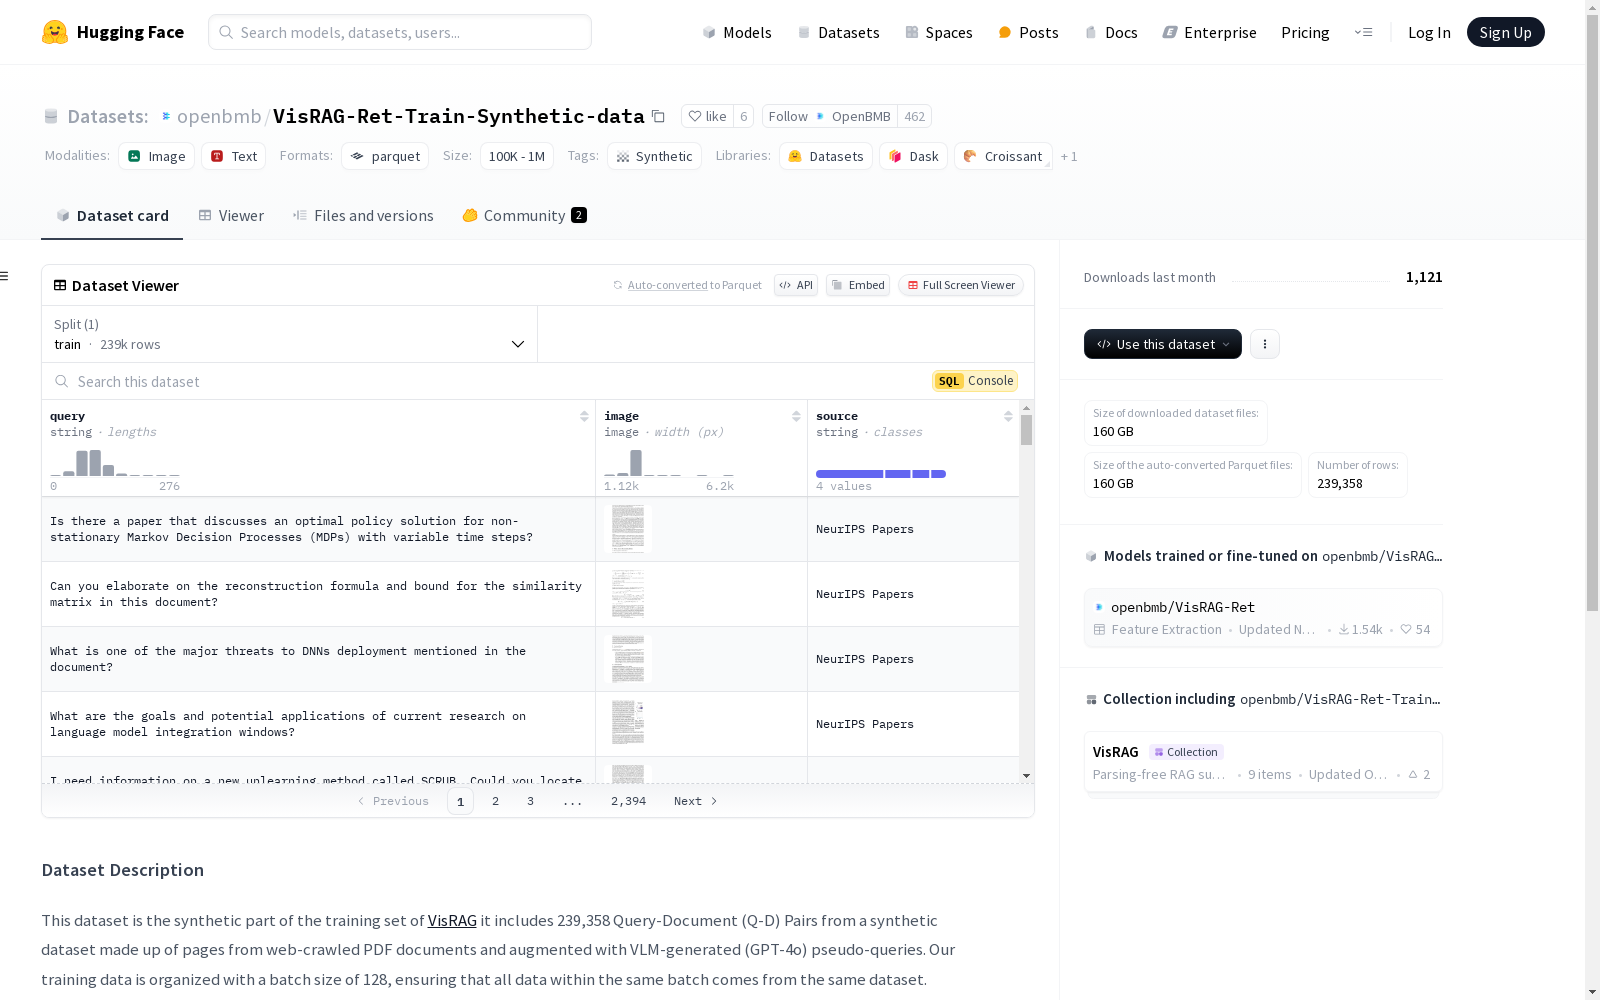1600x1000 pixels.
Task: Open the Croissant library tag
Action: [x=1003, y=156]
